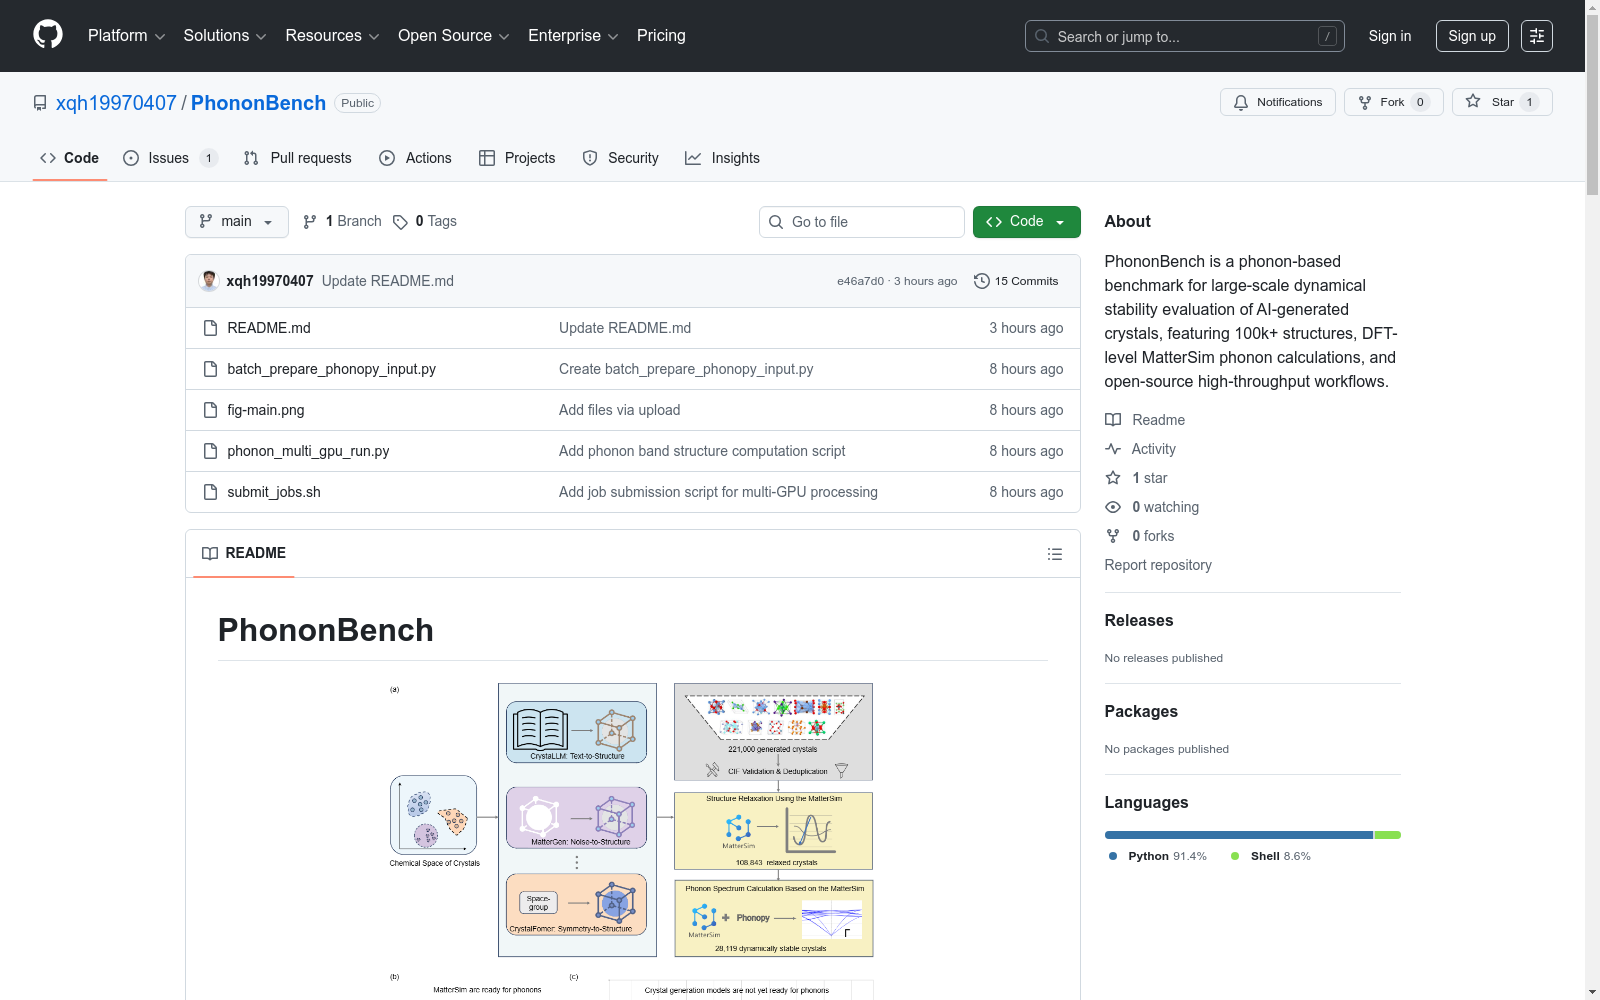Open the Security tab
This screenshot has width=1600, height=1000.
point(621,158)
